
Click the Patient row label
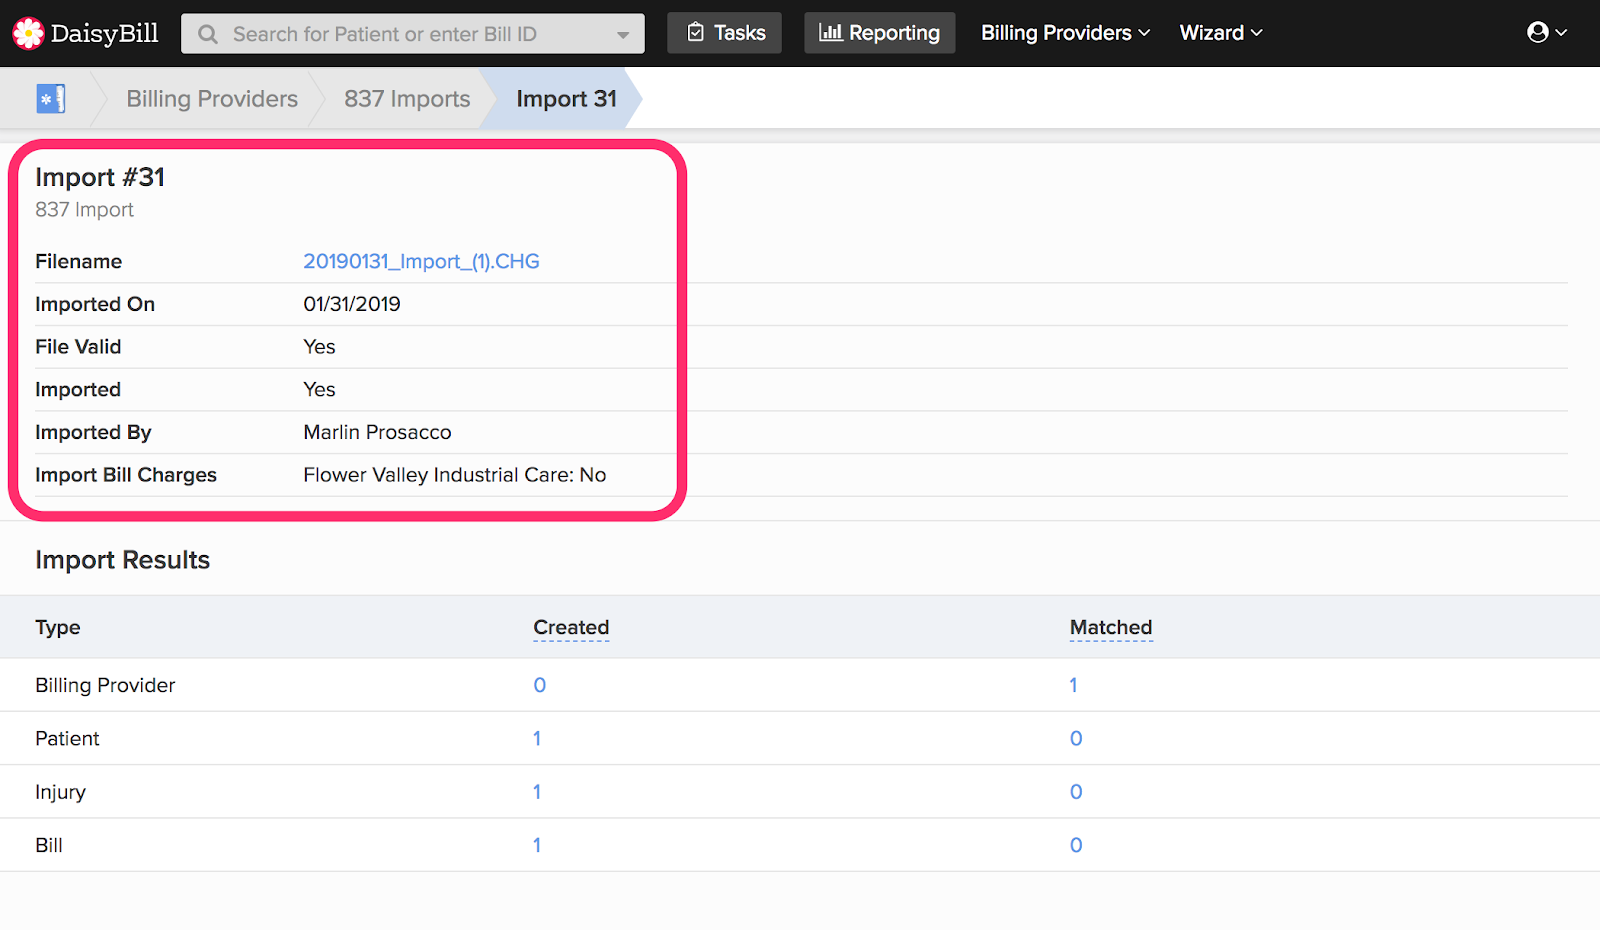(x=67, y=738)
